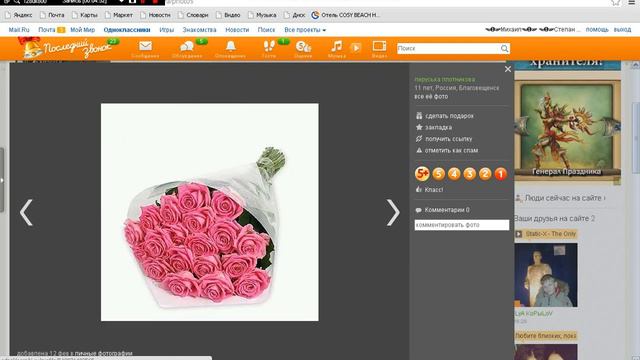The height and width of the screenshot is (360, 640).
Task: Click the search magnifier icon
Action: pos(504,49)
